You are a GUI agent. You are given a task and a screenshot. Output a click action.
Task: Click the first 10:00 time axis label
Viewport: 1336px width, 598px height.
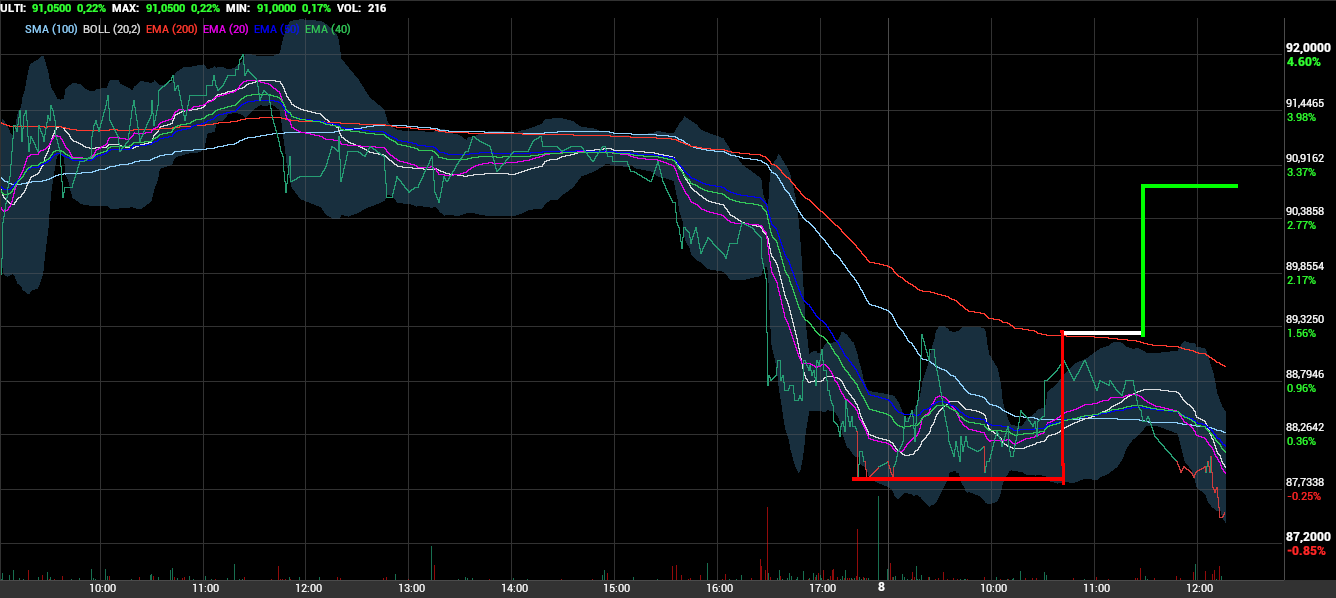click(103, 588)
